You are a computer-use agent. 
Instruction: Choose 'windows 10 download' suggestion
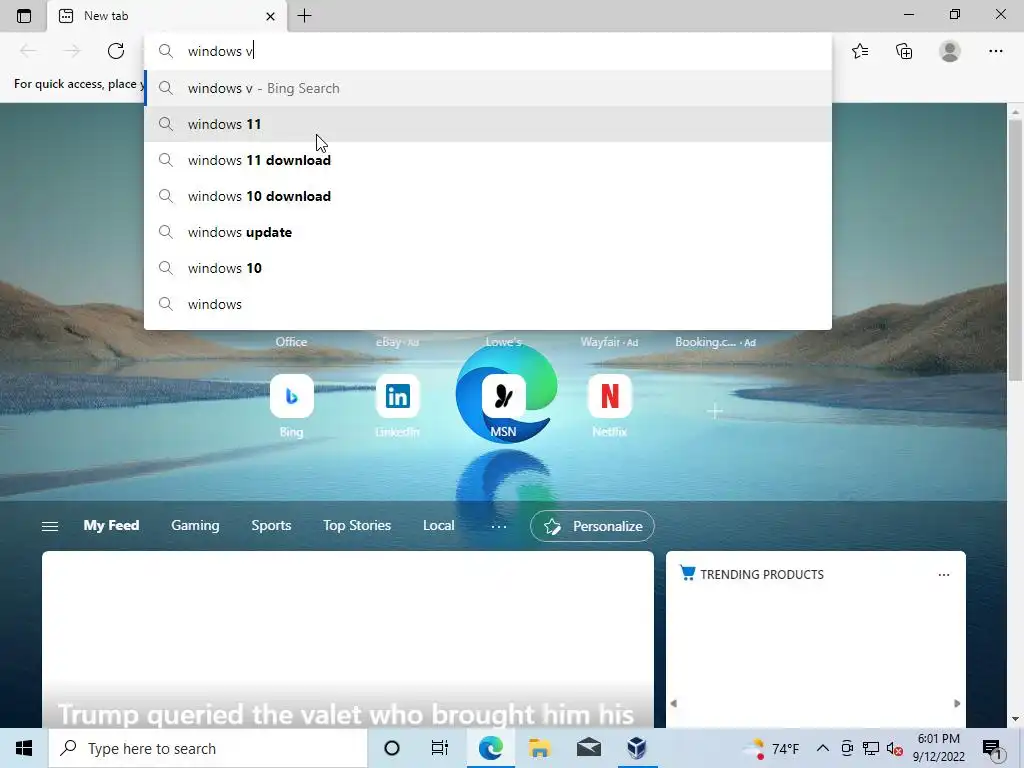pos(488,196)
